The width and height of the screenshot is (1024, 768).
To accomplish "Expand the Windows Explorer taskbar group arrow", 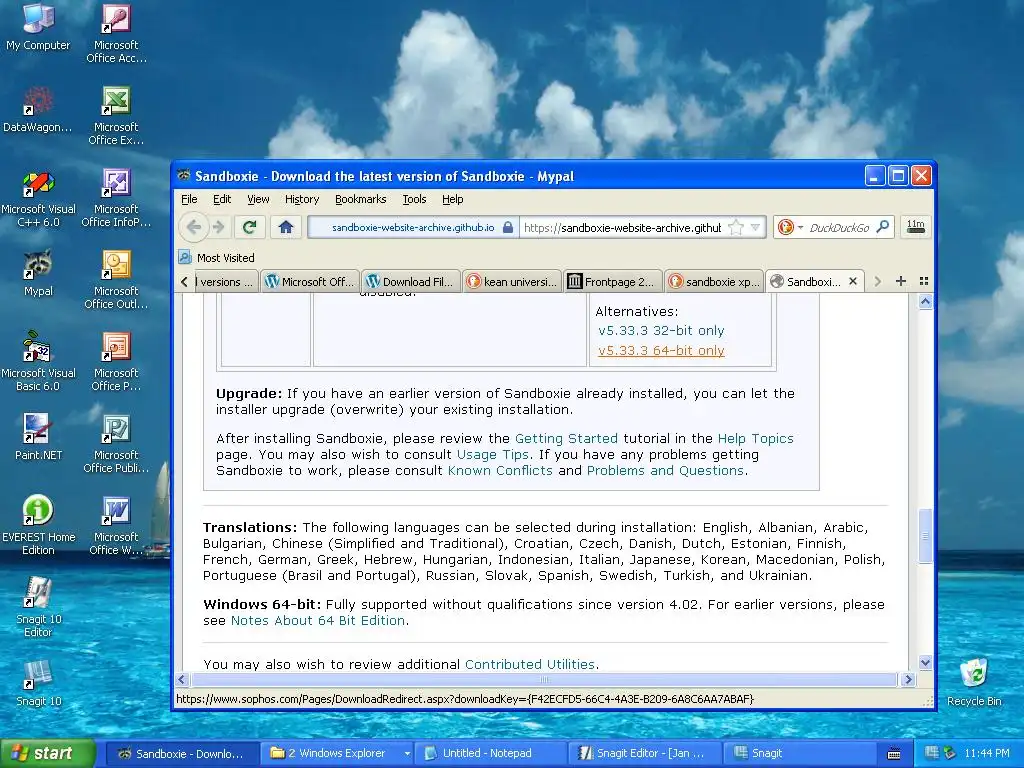I will pos(406,753).
